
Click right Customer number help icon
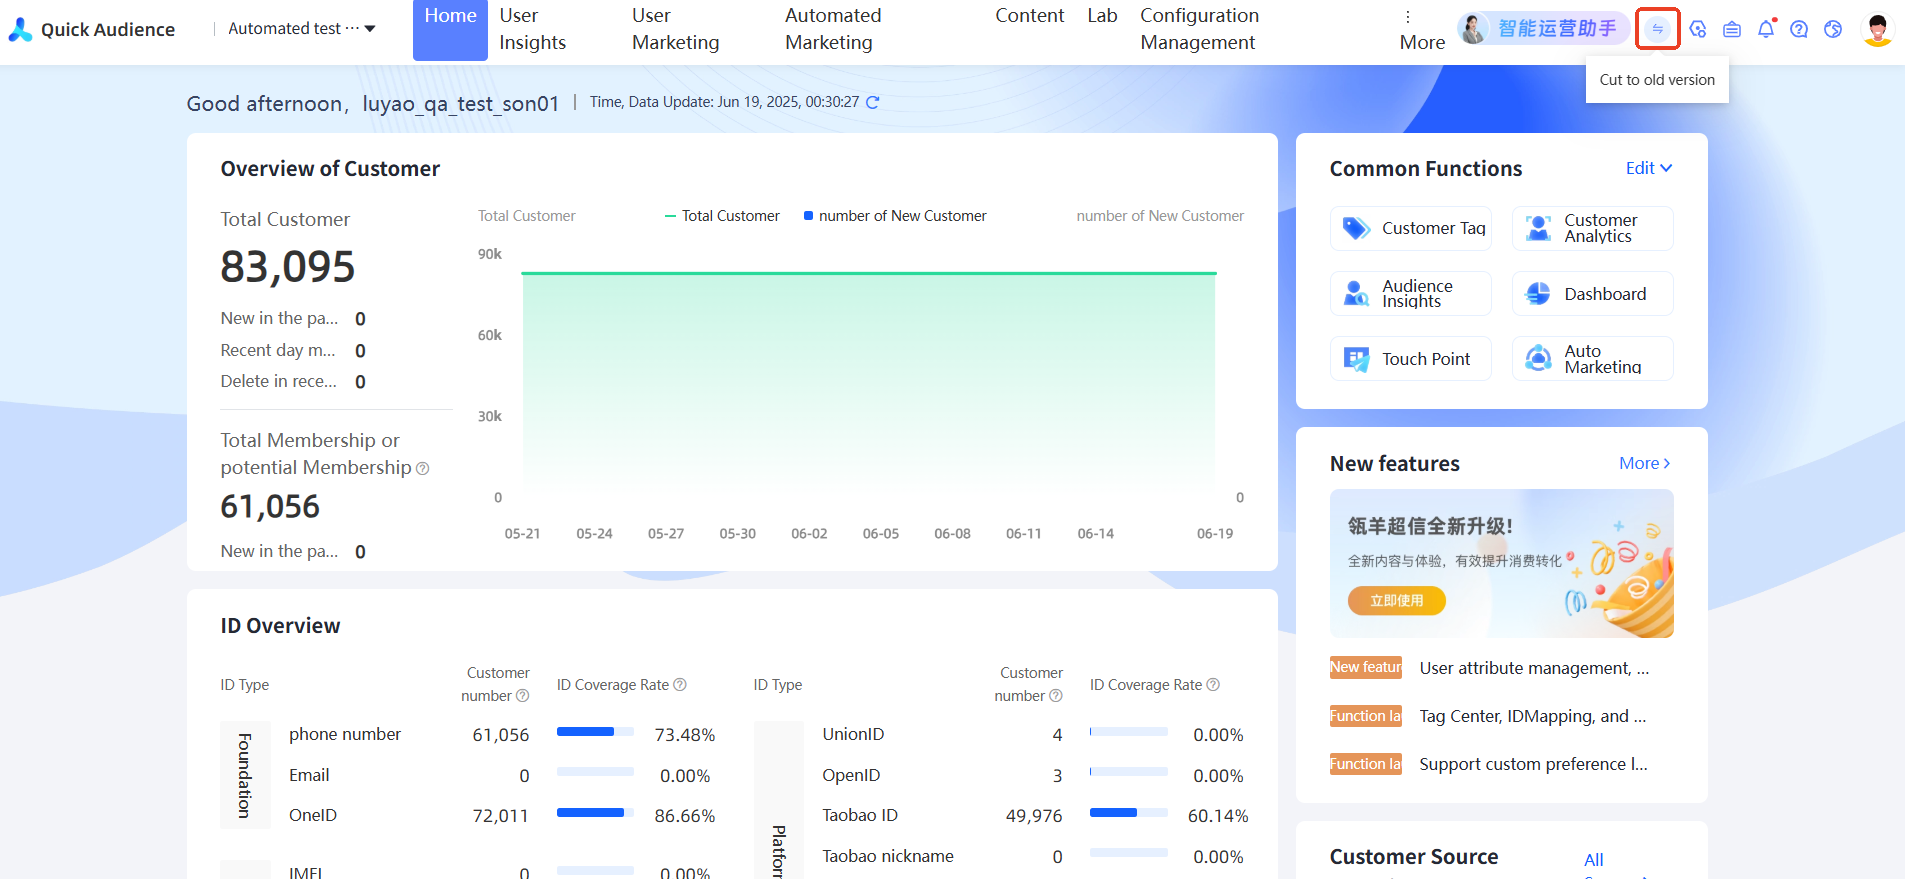pos(1056,696)
